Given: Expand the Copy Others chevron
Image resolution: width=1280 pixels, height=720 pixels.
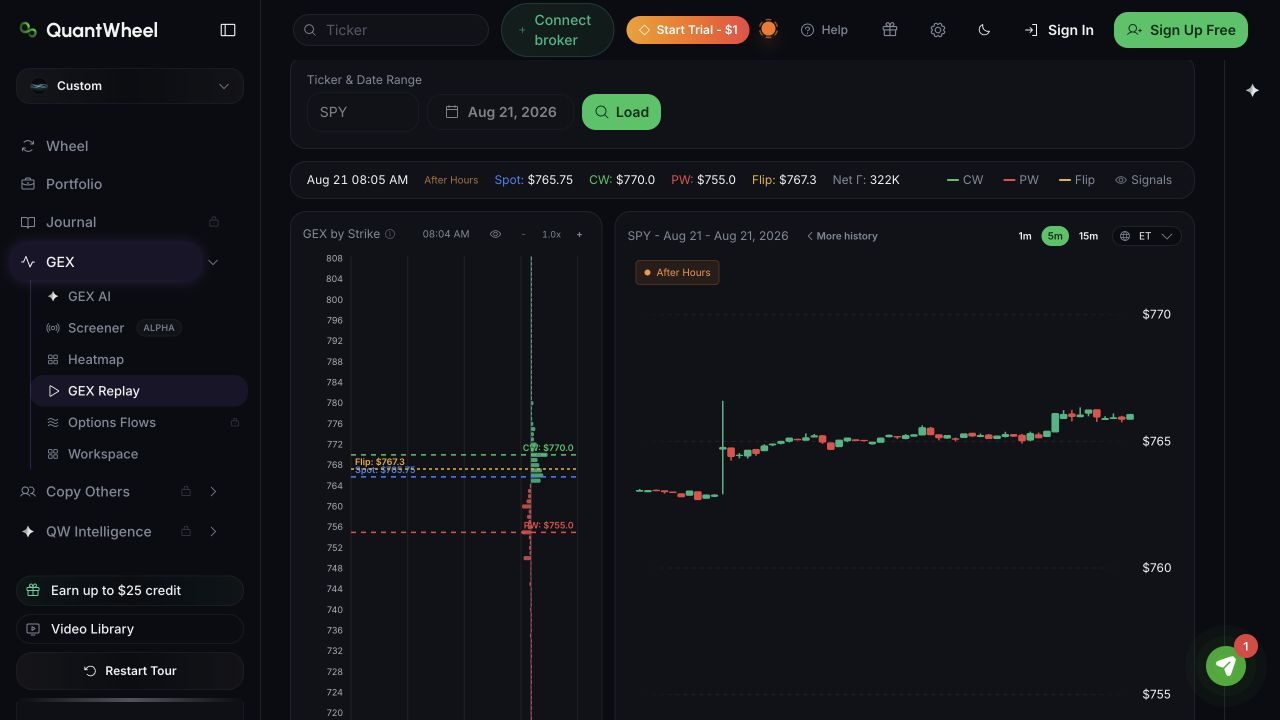Looking at the screenshot, I should pos(213,491).
